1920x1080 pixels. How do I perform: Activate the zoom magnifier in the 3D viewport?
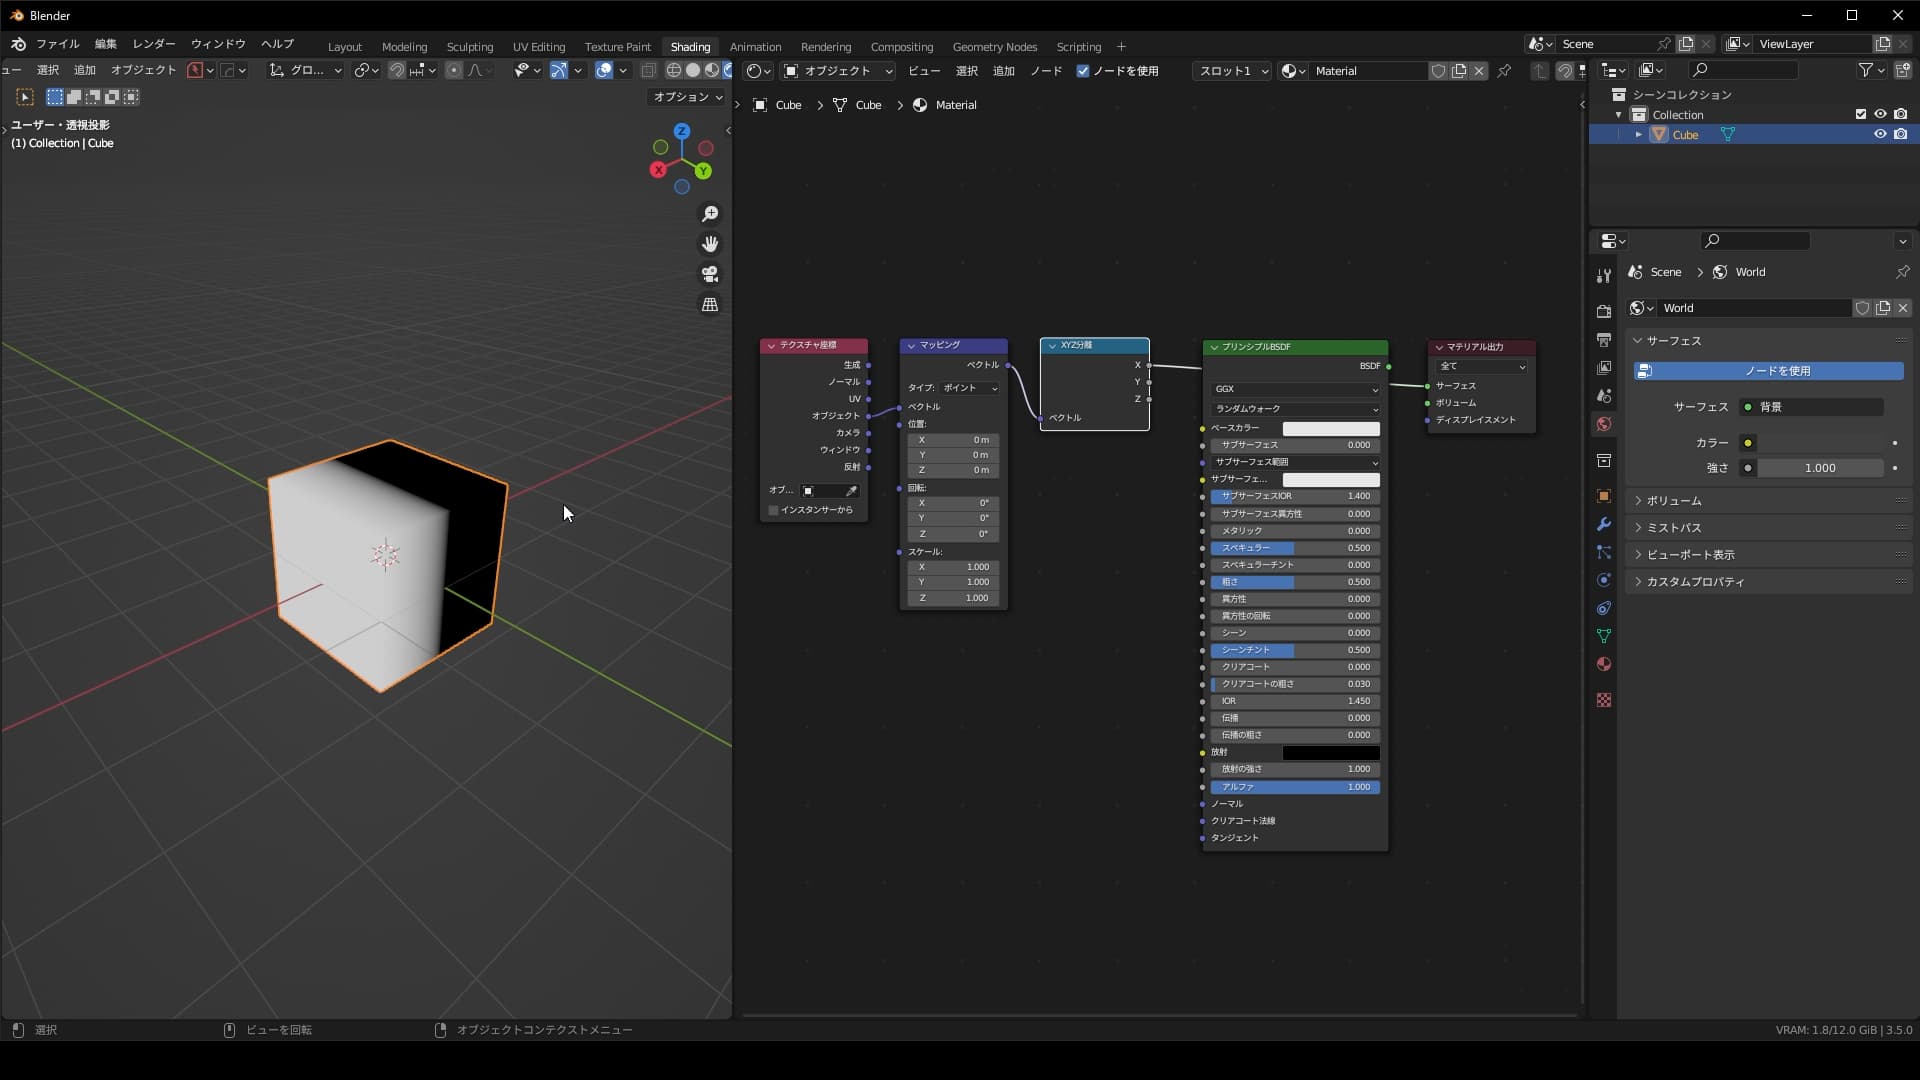pos(710,213)
